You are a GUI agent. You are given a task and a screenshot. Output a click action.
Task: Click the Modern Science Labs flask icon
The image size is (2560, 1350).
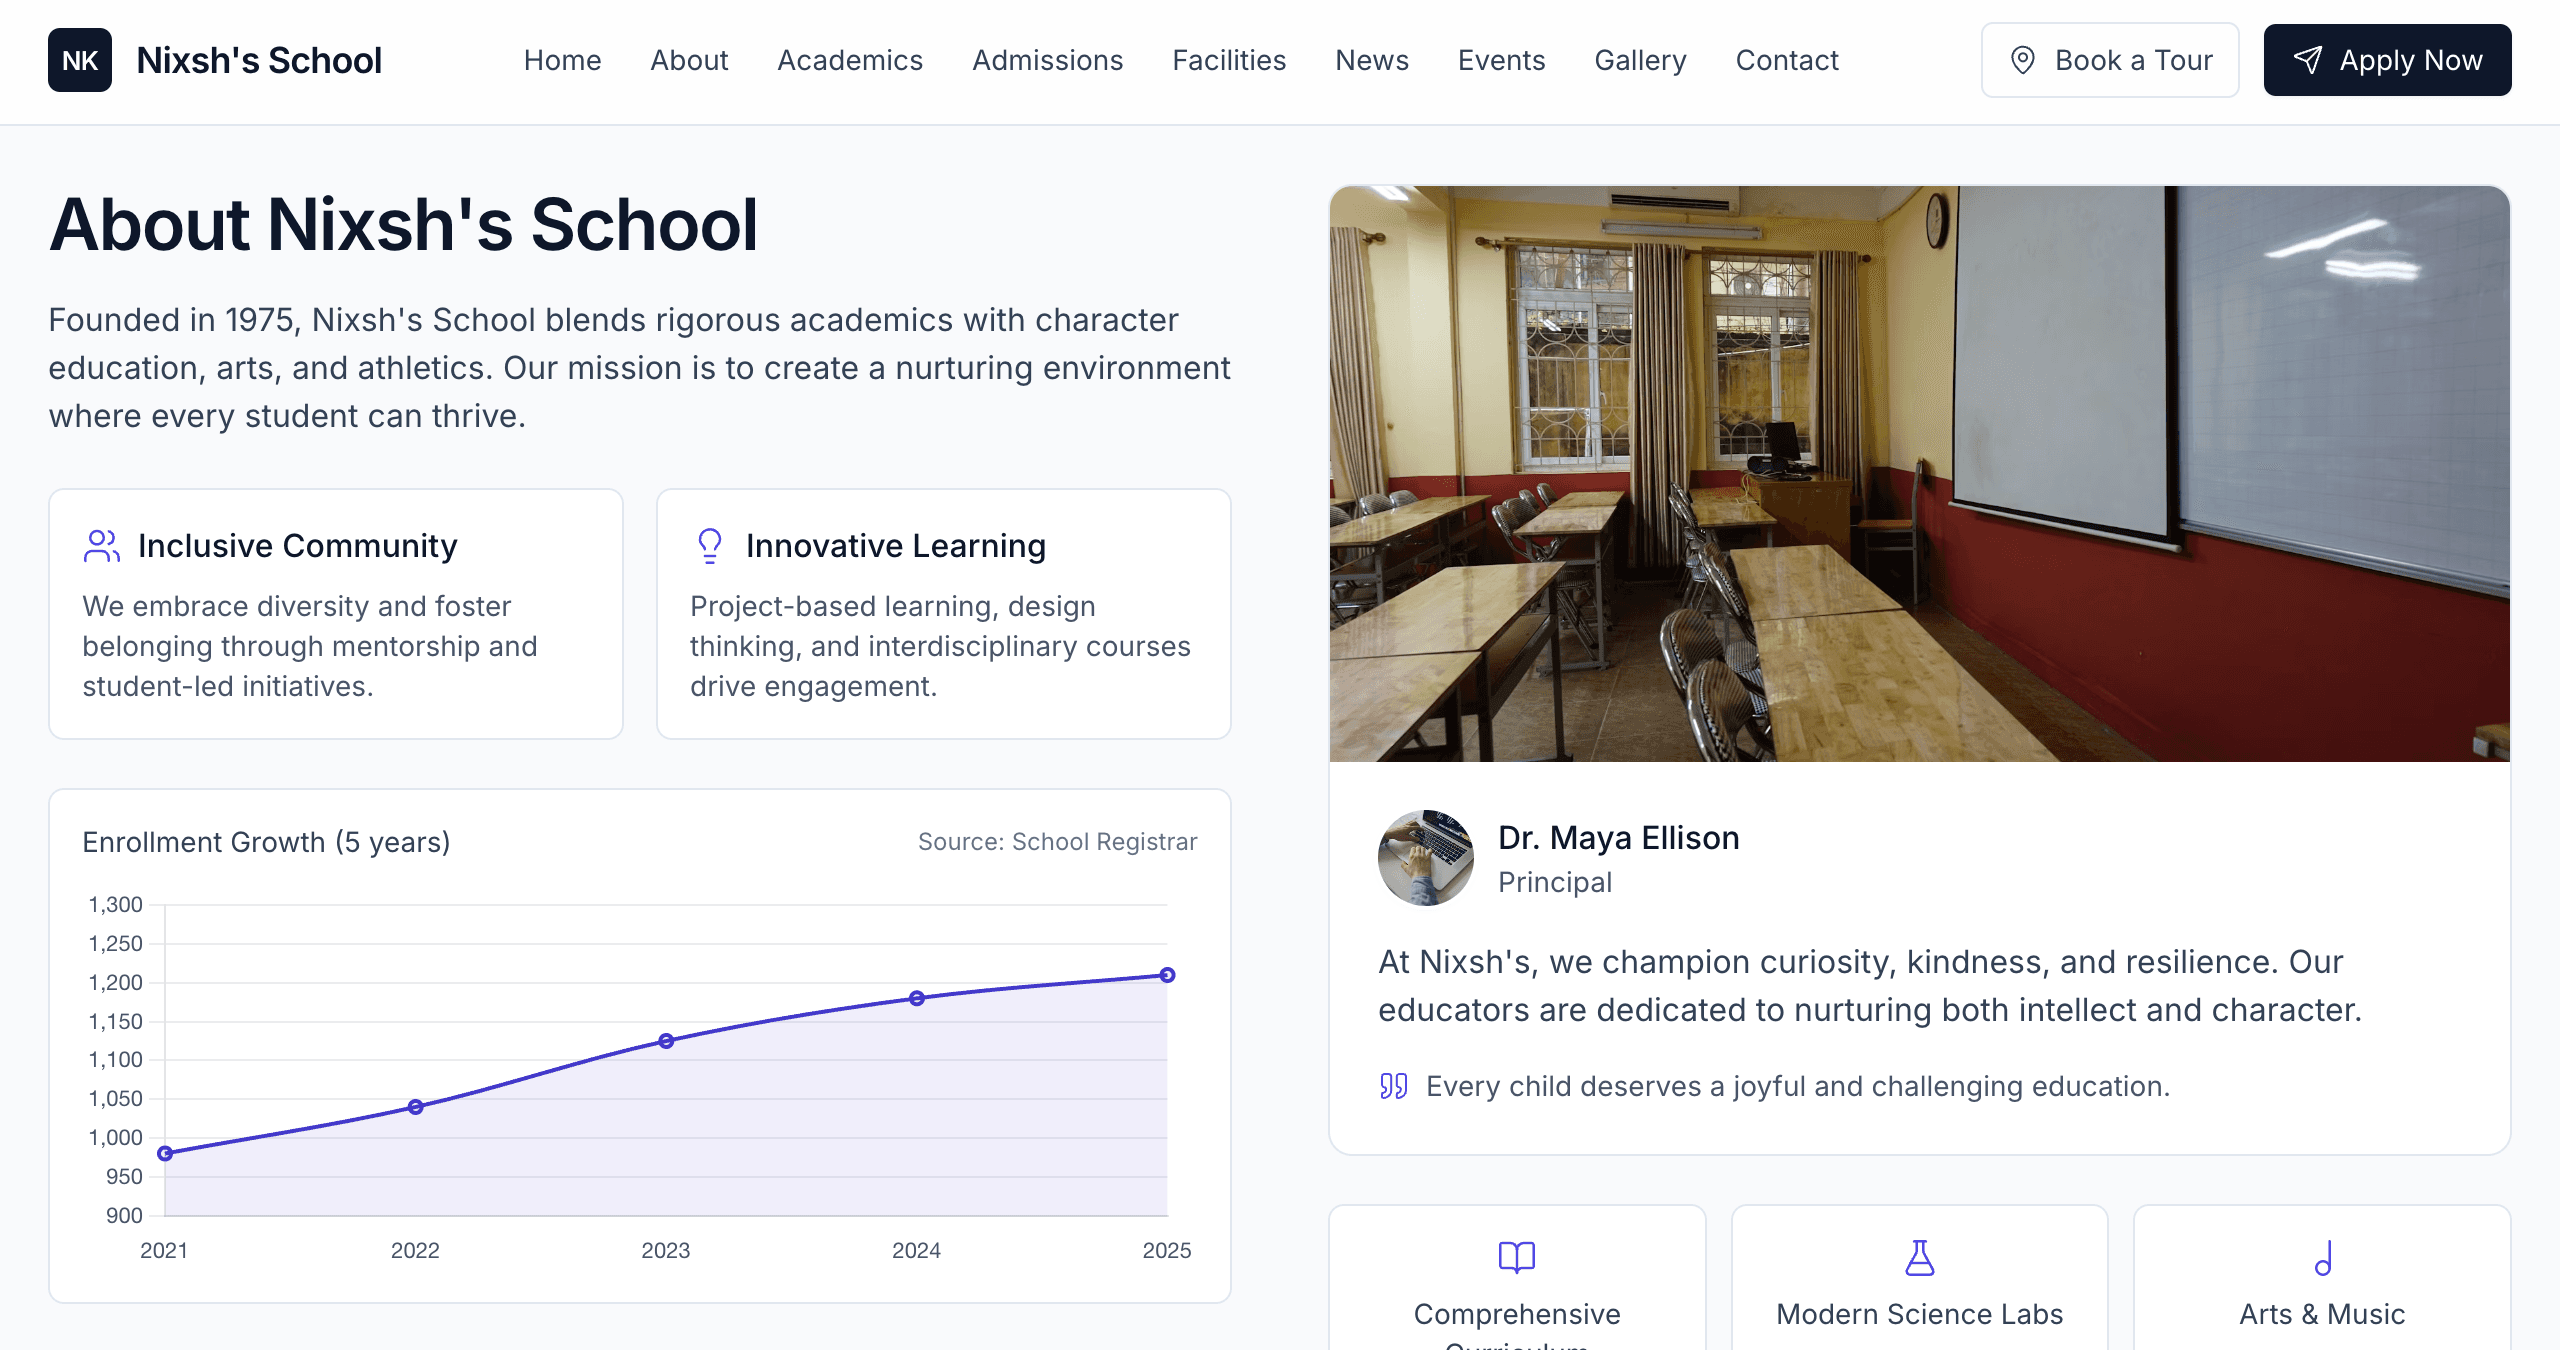(x=1919, y=1257)
